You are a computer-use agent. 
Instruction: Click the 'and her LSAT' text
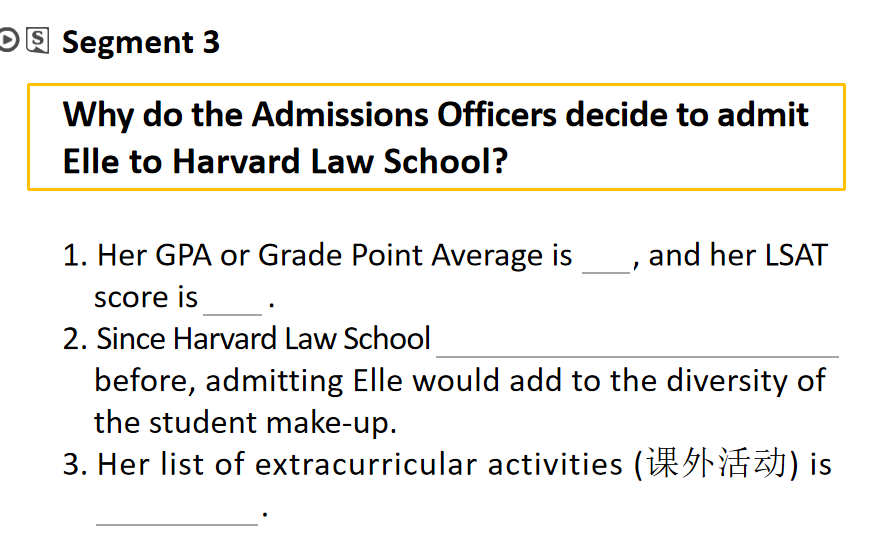tap(738, 256)
